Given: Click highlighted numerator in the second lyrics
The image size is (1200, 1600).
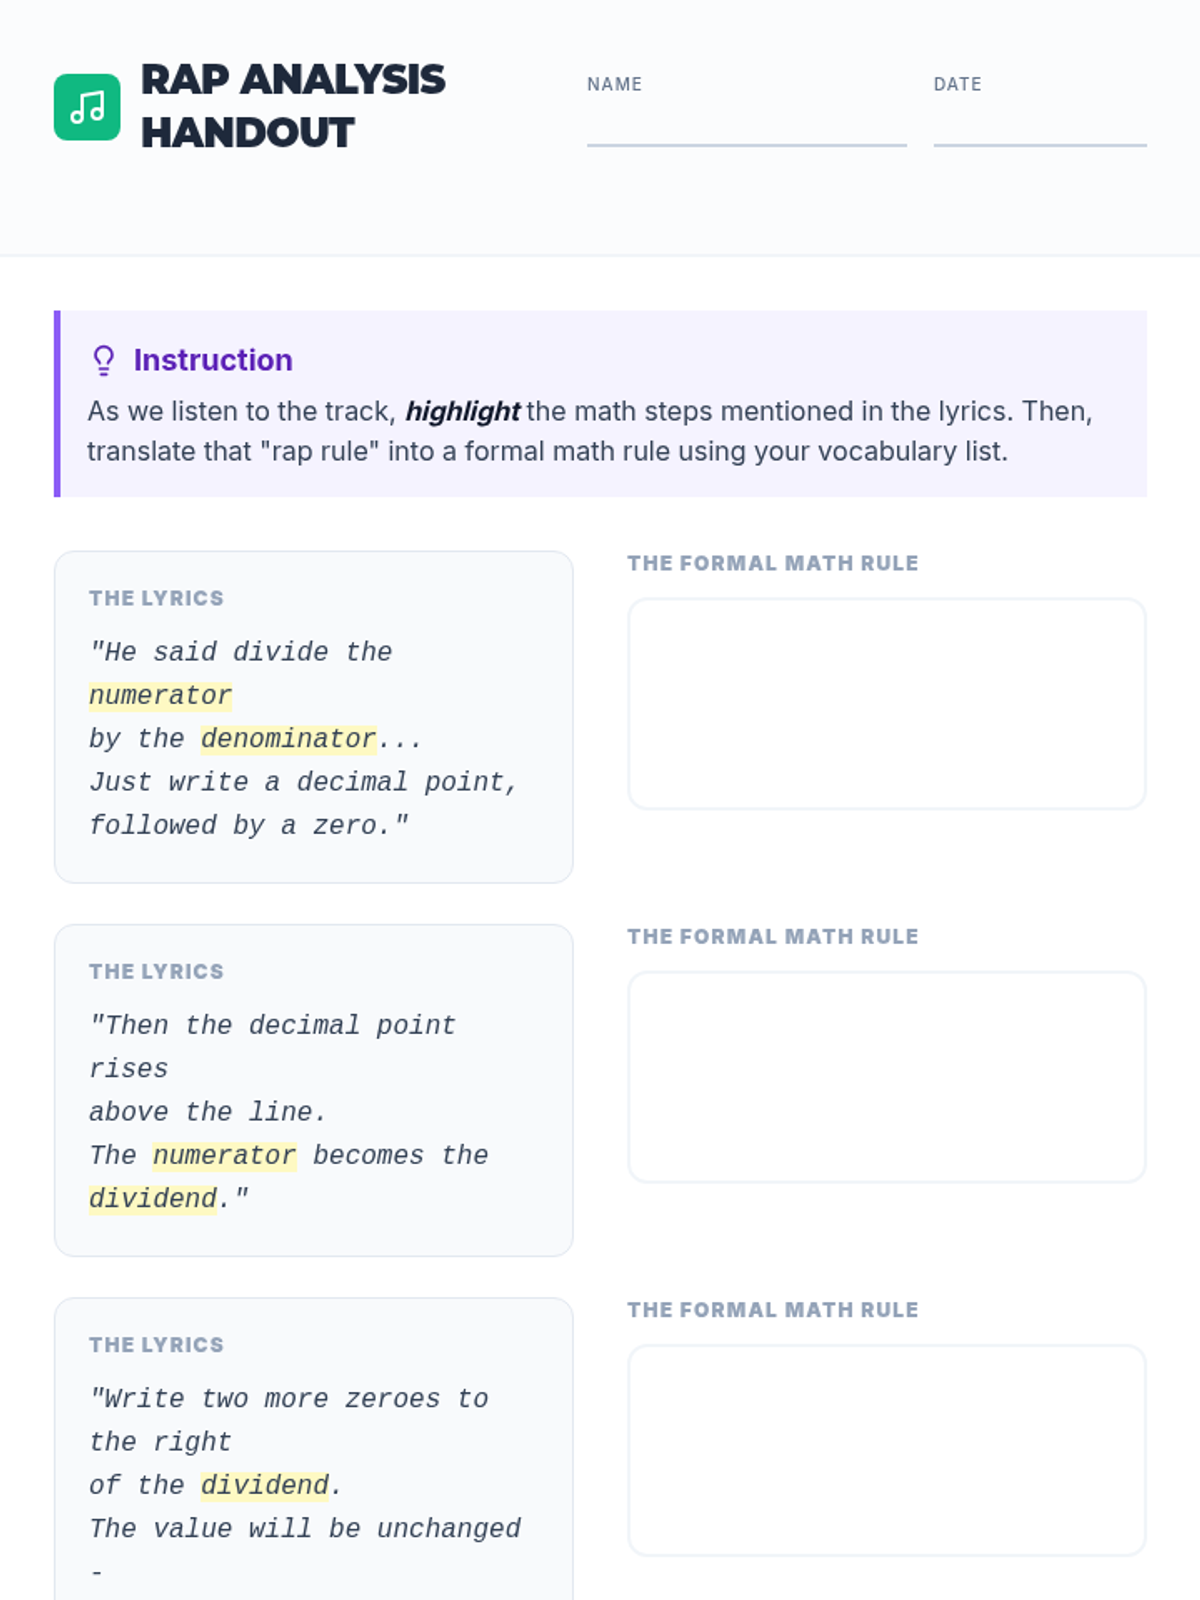Looking at the screenshot, I should pyautogui.click(x=225, y=1155).
